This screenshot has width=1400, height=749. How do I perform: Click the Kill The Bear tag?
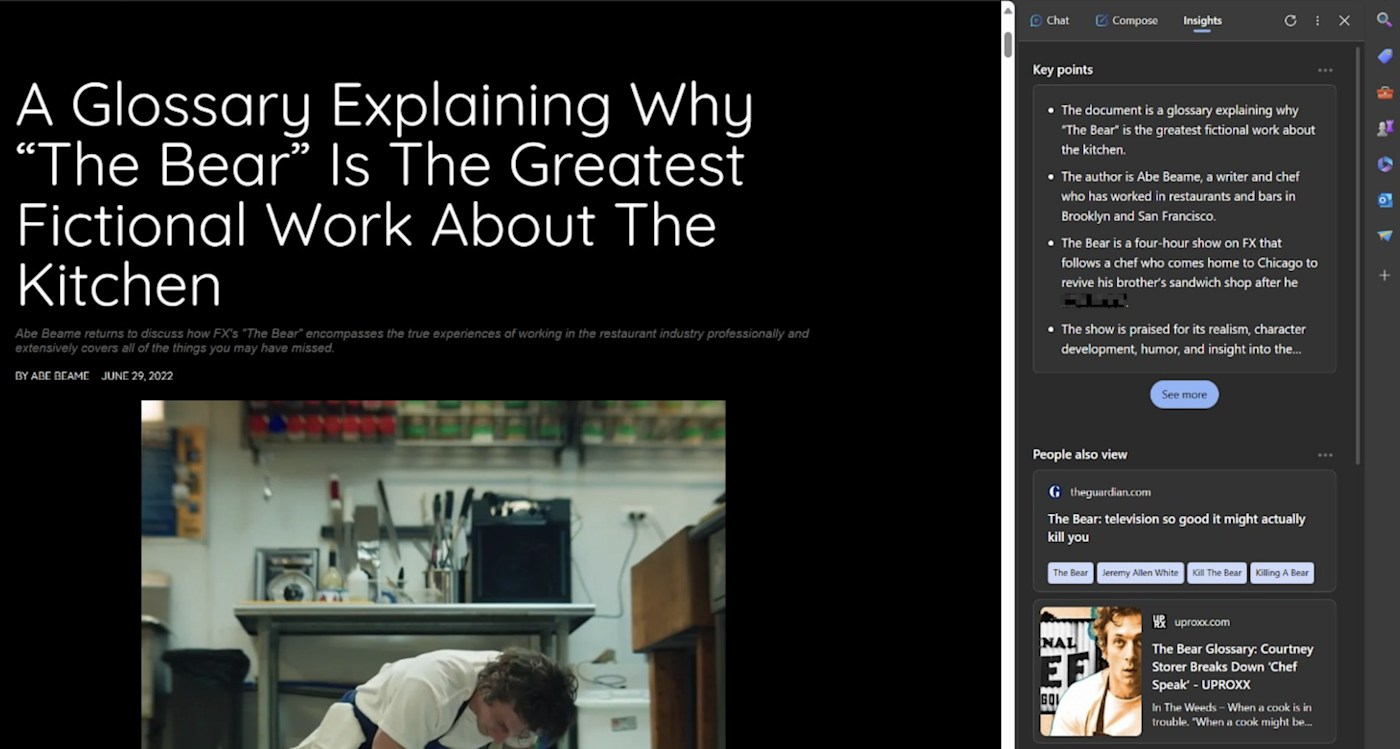tap(1216, 573)
